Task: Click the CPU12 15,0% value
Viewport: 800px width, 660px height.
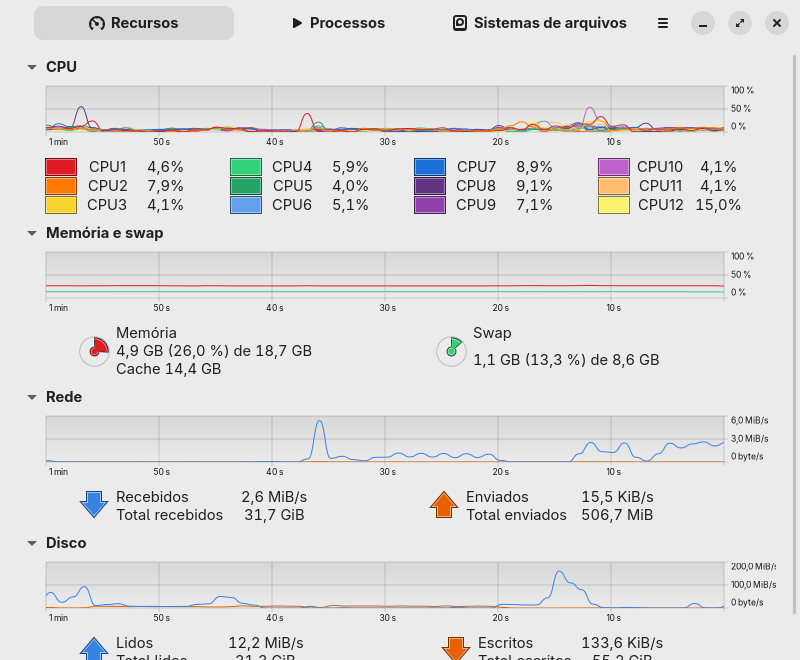Action: point(718,205)
